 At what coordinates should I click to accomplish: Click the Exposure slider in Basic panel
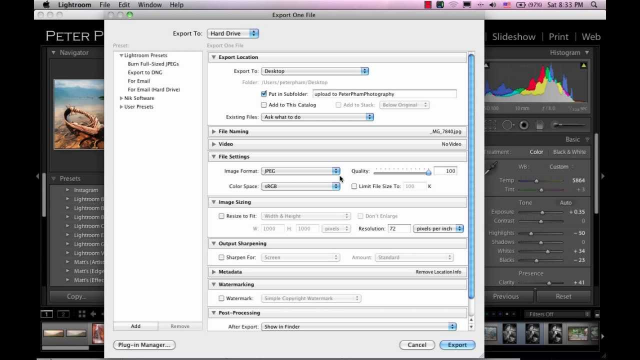tap(541, 212)
